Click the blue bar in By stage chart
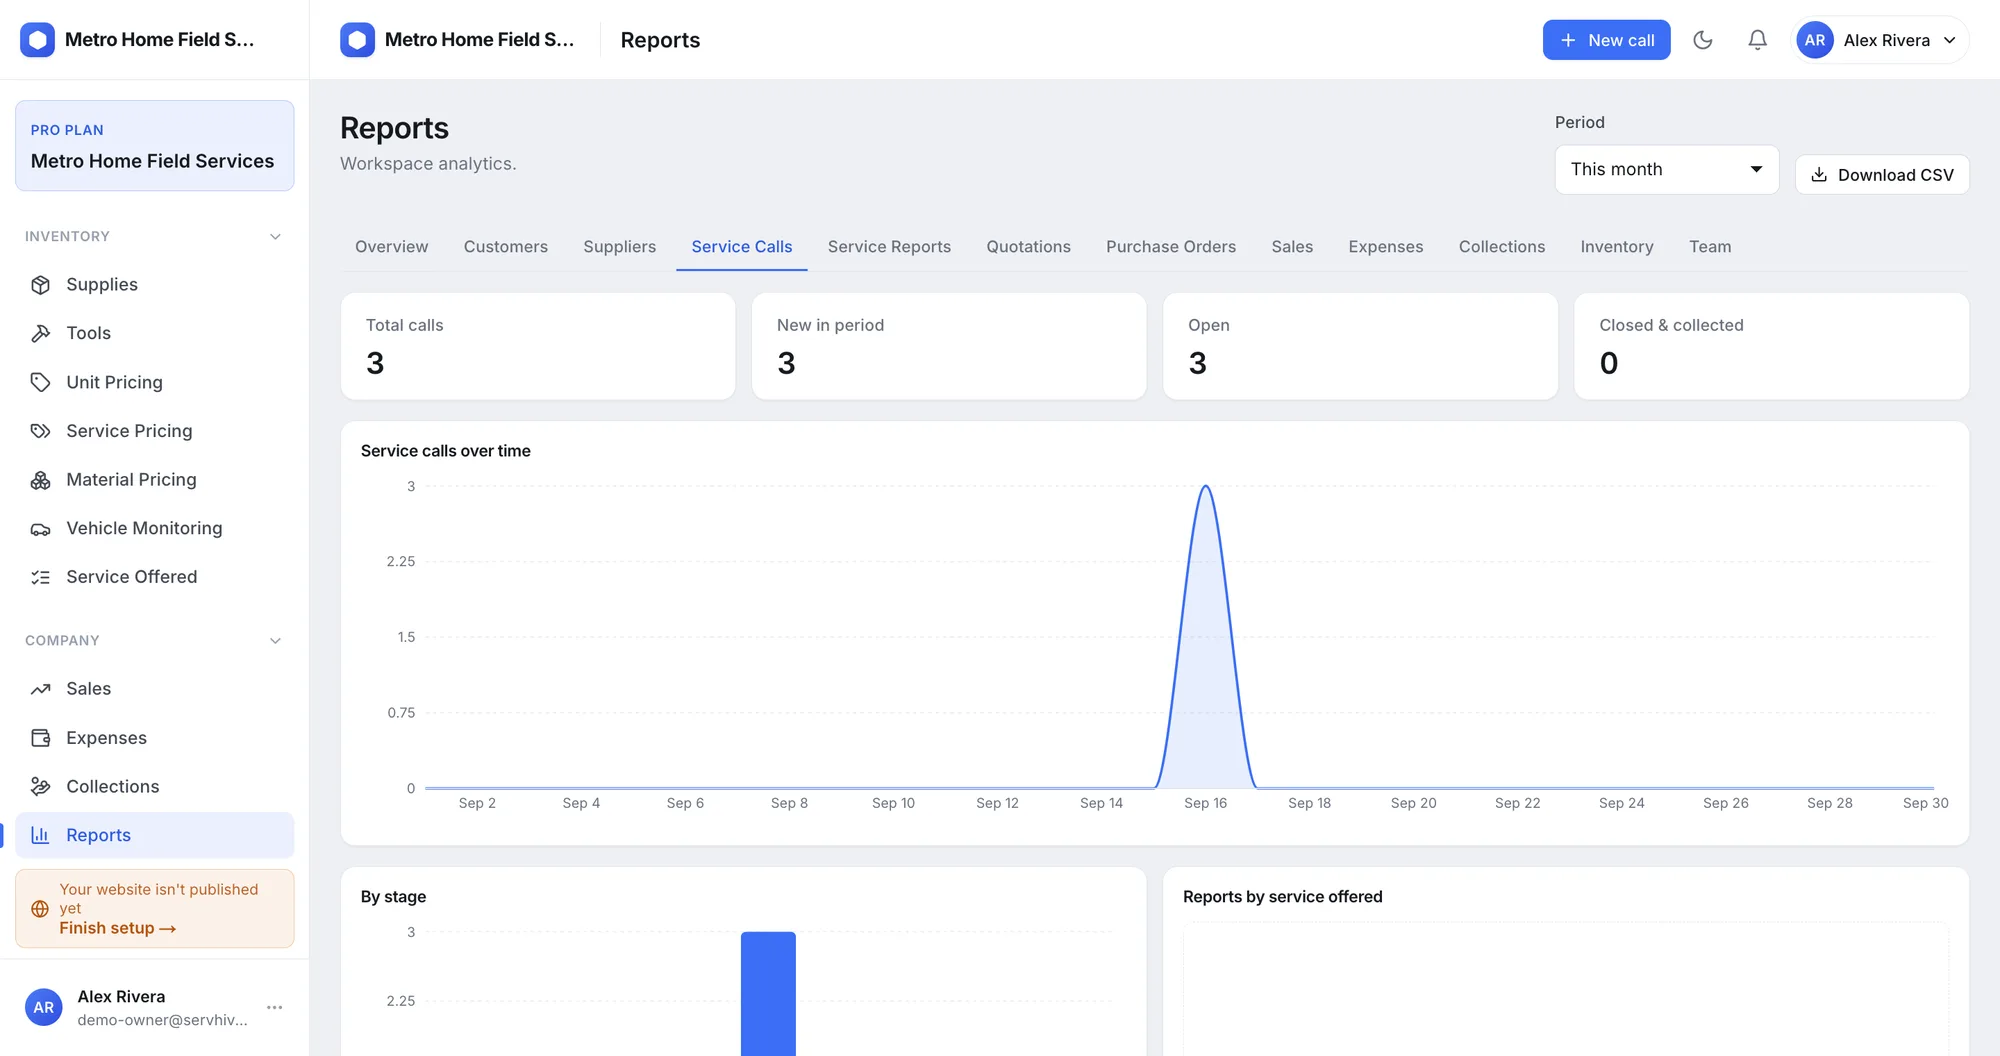Screen dimensions: 2000x1056 [x=768, y=993]
